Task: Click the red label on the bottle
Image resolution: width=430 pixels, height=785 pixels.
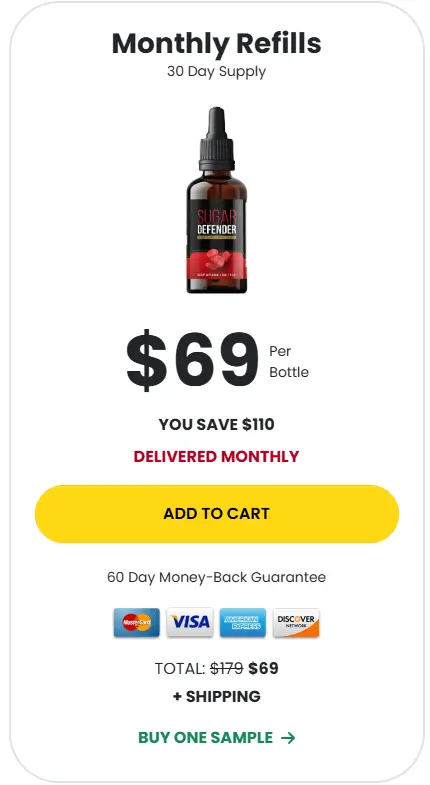Action: (x=217, y=271)
